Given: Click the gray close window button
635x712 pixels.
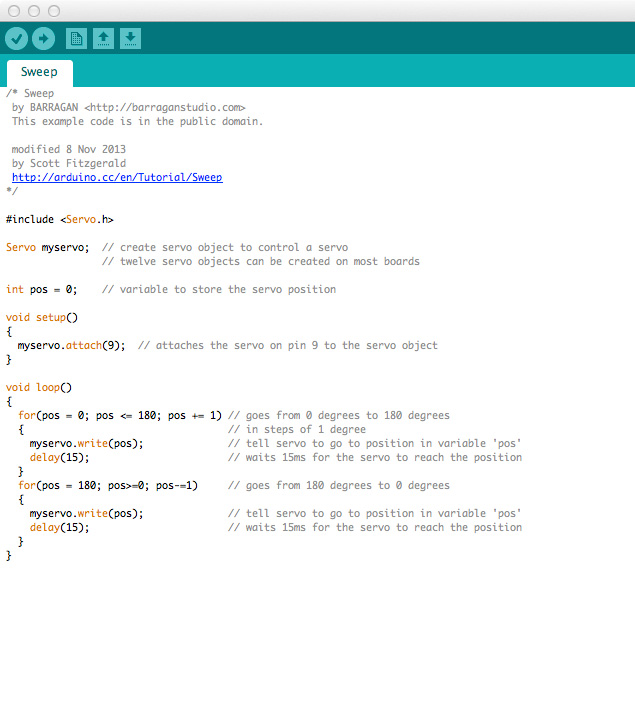Looking at the screenshot, I should click(14, 11).
